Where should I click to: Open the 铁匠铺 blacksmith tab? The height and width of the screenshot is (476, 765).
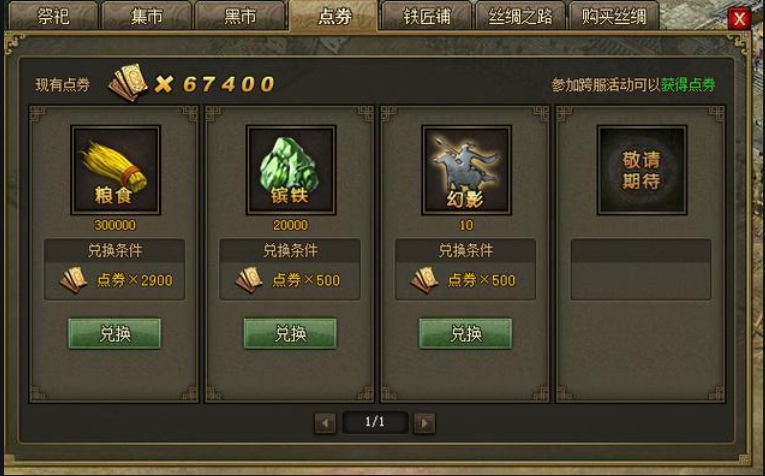426,16
